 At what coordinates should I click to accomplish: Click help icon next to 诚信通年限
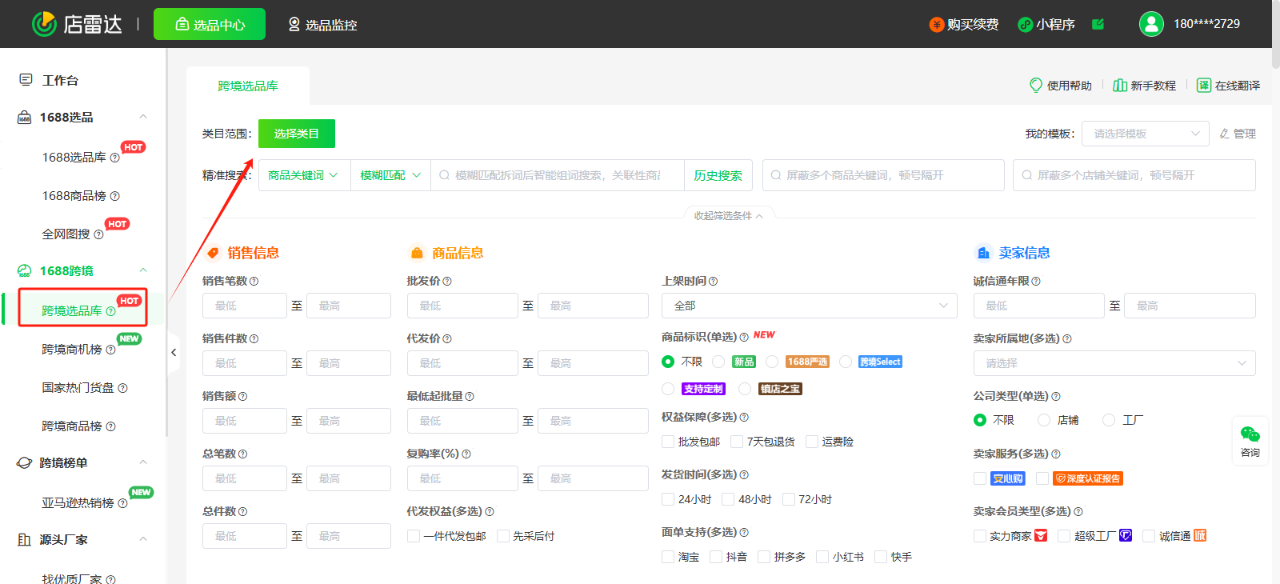pos(1037,282)
